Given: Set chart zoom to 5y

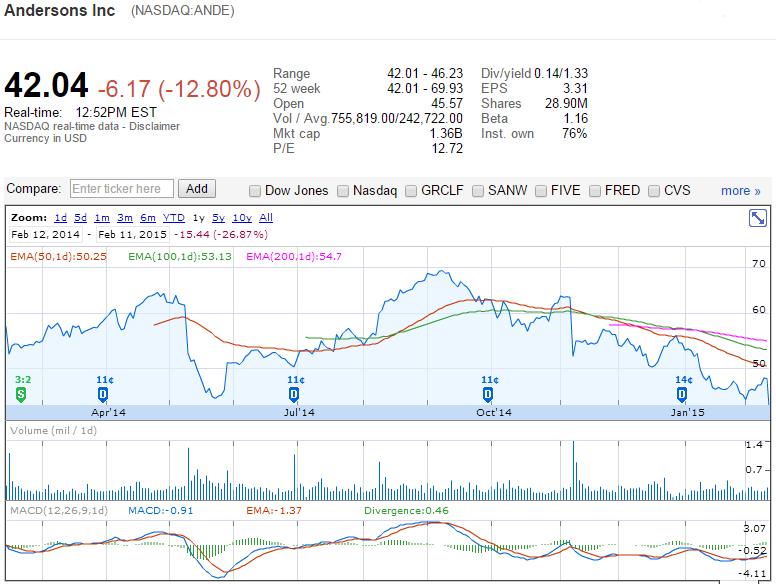Looking at the screenshot, I should pyautogui.click(x=218, y=218).
